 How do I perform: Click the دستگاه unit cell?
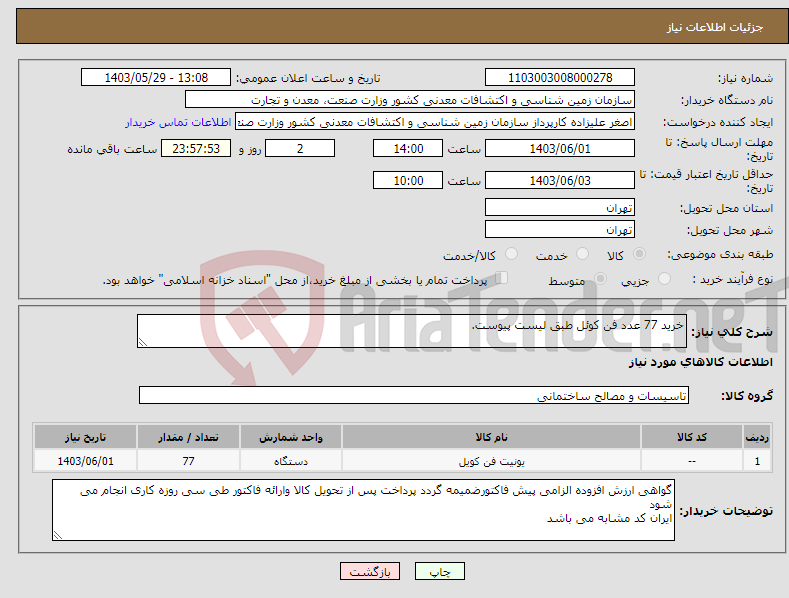(291, 461)
